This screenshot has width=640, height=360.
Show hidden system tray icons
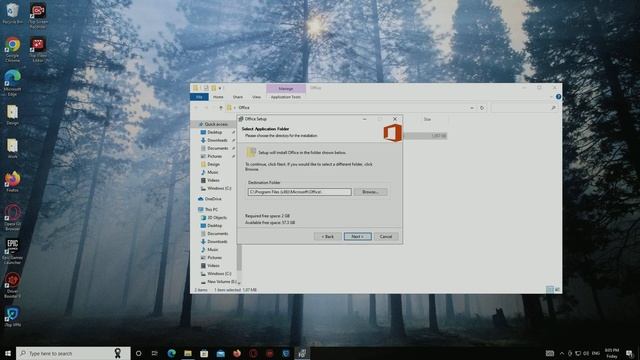coord(562,353)
